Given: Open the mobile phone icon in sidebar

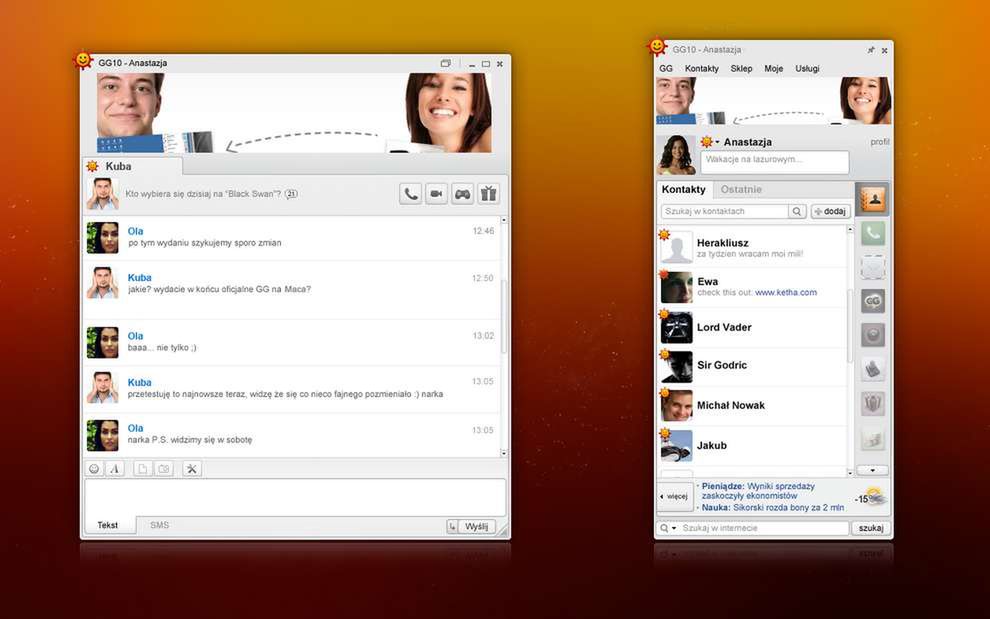Looking at the screenshot, I should pyautogui.click(x=873, y=369).
